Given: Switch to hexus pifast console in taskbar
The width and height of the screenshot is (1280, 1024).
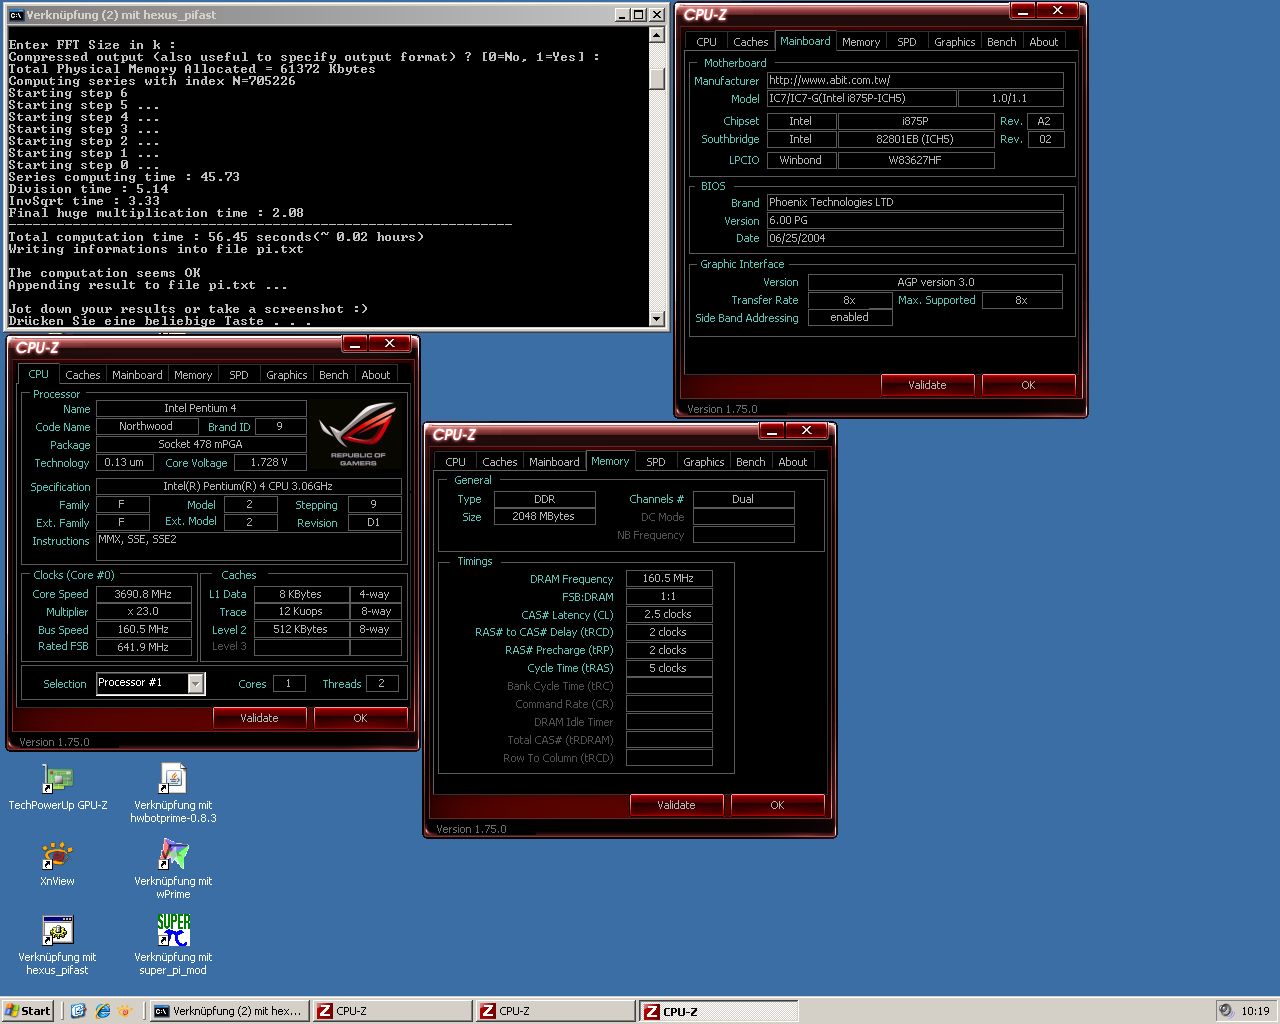Looking at the screenshot, I should pyautogui.click(x=229, y=1011).
